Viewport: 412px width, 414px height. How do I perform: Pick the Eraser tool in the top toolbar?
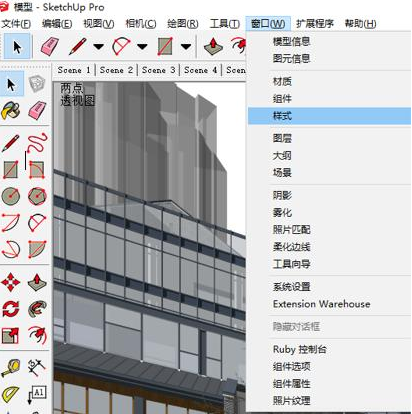point(50,46)
